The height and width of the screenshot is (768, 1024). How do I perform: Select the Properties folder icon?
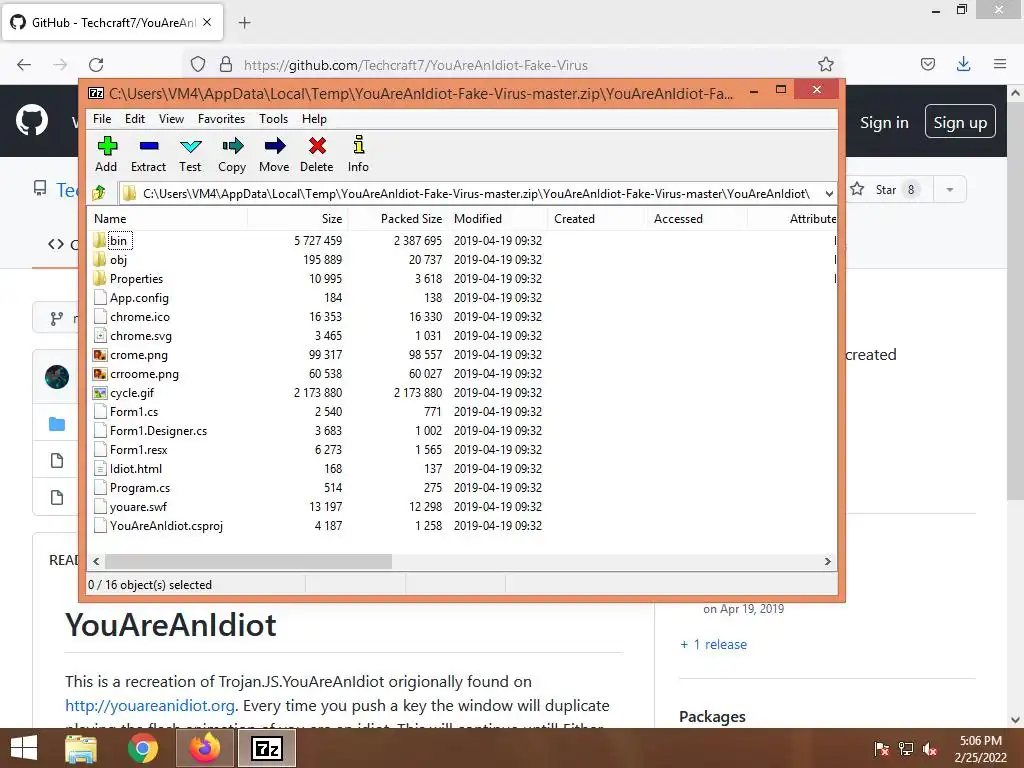click(99, 278)
